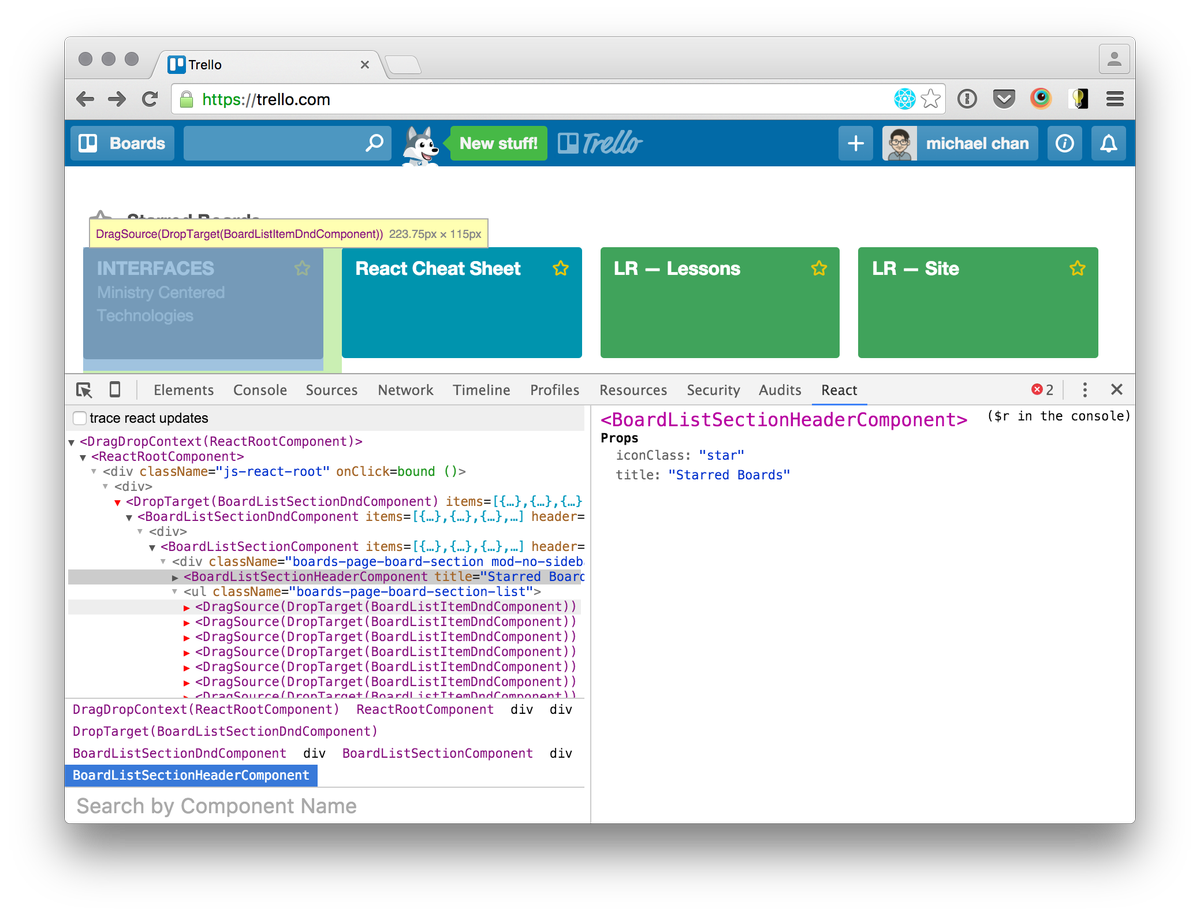Collapse the ReactRootComponent node arrow
The width and height of the screenshot is (1200, 916).
coord(83,457)
